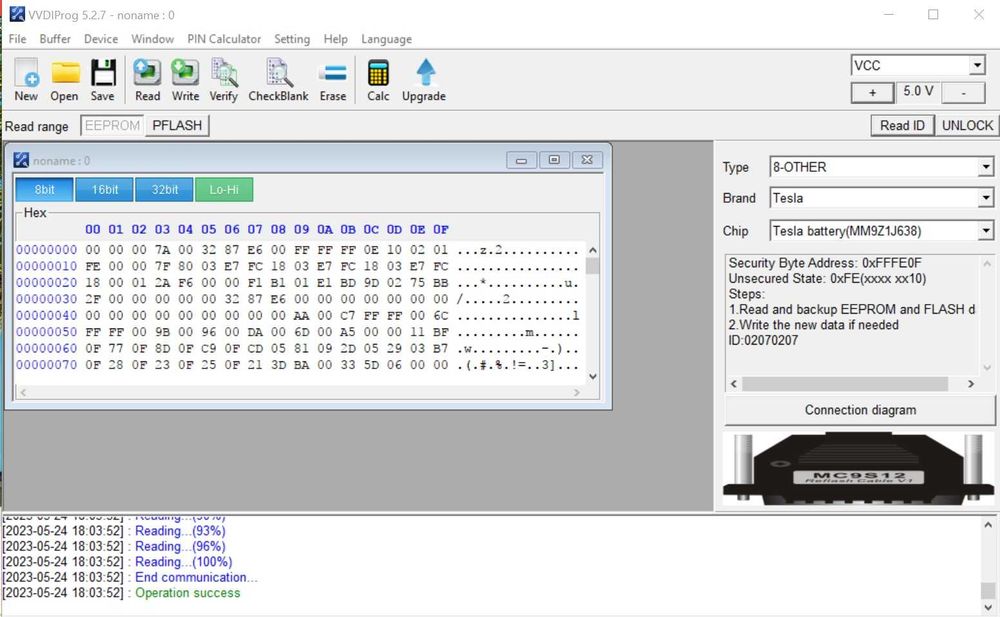Click hex row address 00000030
The image size is (1000, 617).
47,299
